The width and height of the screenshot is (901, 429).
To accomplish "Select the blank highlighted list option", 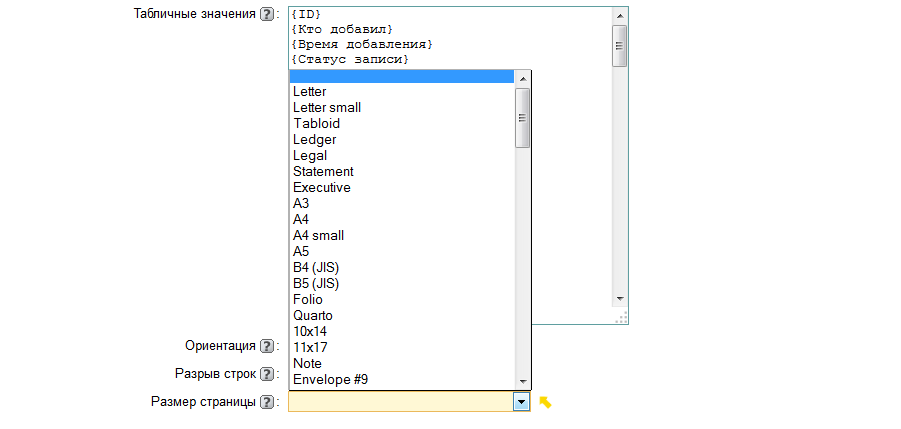I will [x=400, y=76].
